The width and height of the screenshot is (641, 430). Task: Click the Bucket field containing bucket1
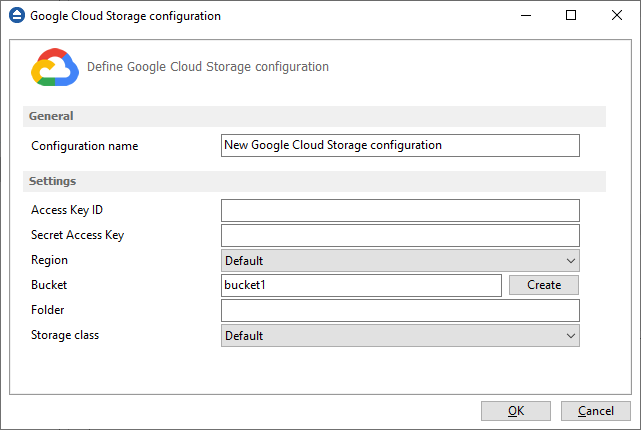(361, 285)
